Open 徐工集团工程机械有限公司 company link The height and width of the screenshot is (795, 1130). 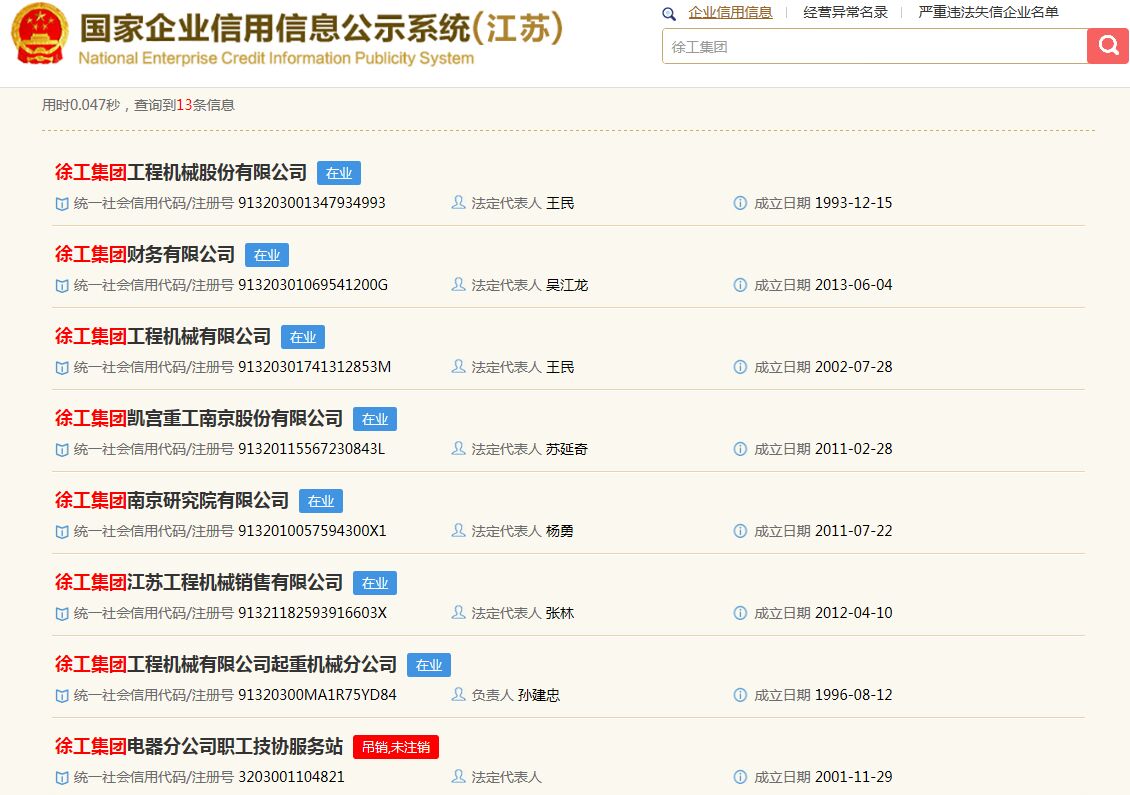click(163, 337)
